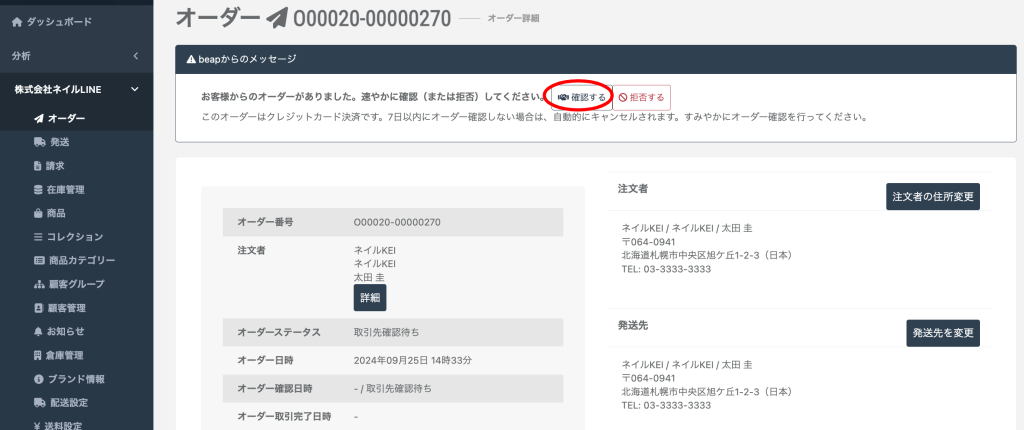Click 発送先を変更 button

tap(942, 333)
